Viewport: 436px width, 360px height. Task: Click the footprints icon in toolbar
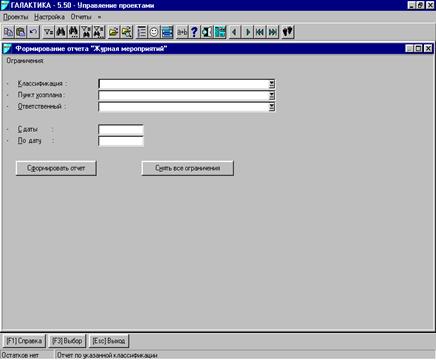click(x=287, y=32)
